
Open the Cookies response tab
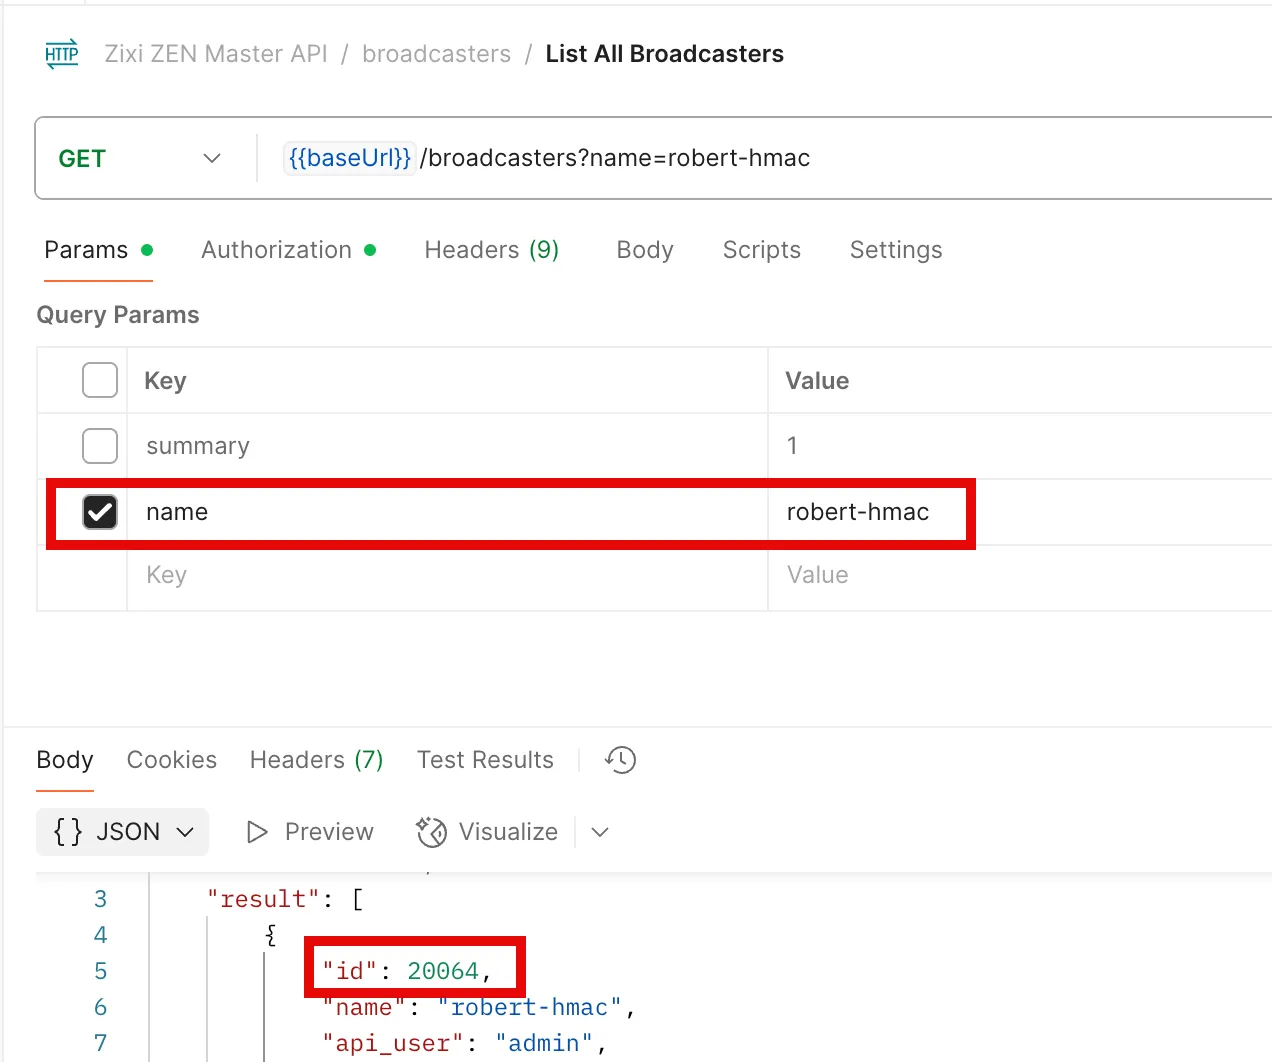click(172, 760)
